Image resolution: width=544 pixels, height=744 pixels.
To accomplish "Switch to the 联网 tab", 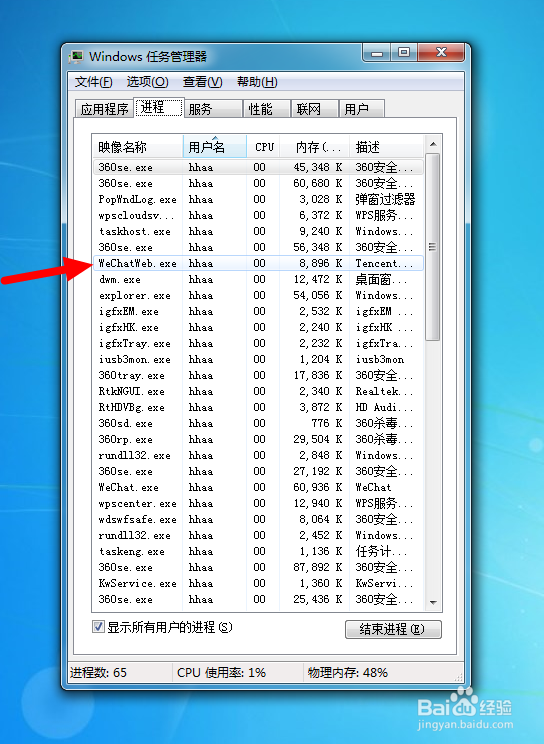I will click(314, 109).
